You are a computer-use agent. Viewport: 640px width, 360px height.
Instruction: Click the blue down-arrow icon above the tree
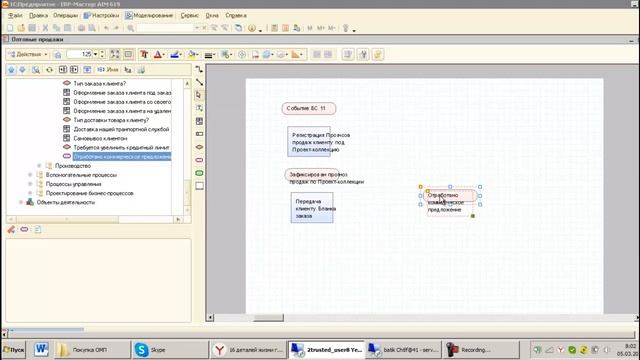[22, 70]
